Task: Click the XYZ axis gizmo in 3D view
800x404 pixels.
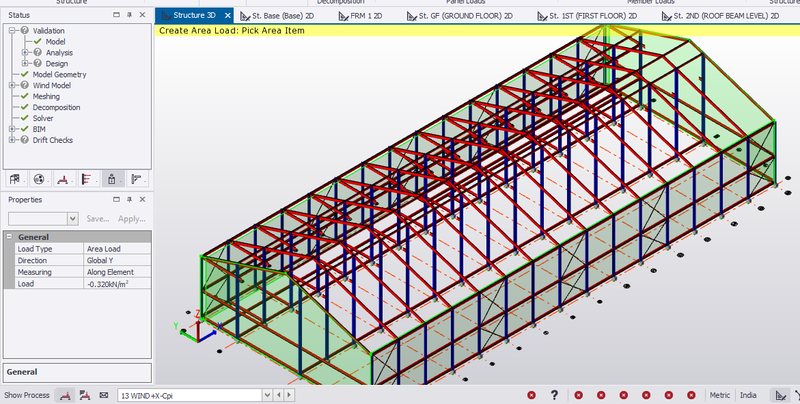Action: pos(199,330)
